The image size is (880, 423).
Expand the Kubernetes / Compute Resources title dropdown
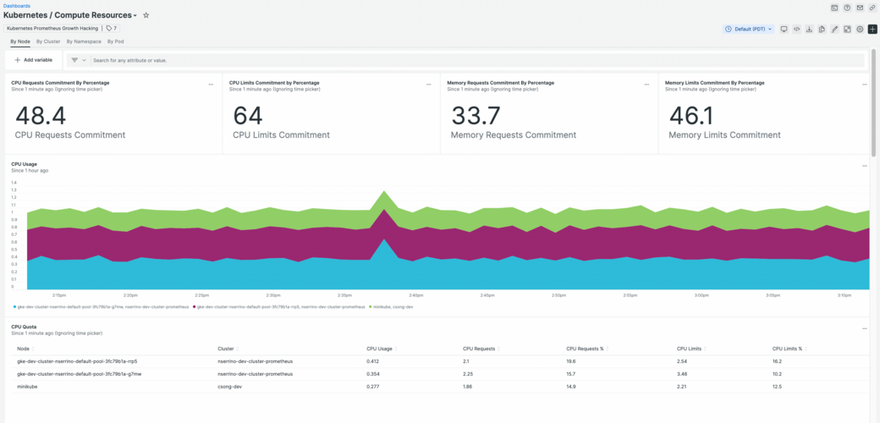(x=135, y=16)
